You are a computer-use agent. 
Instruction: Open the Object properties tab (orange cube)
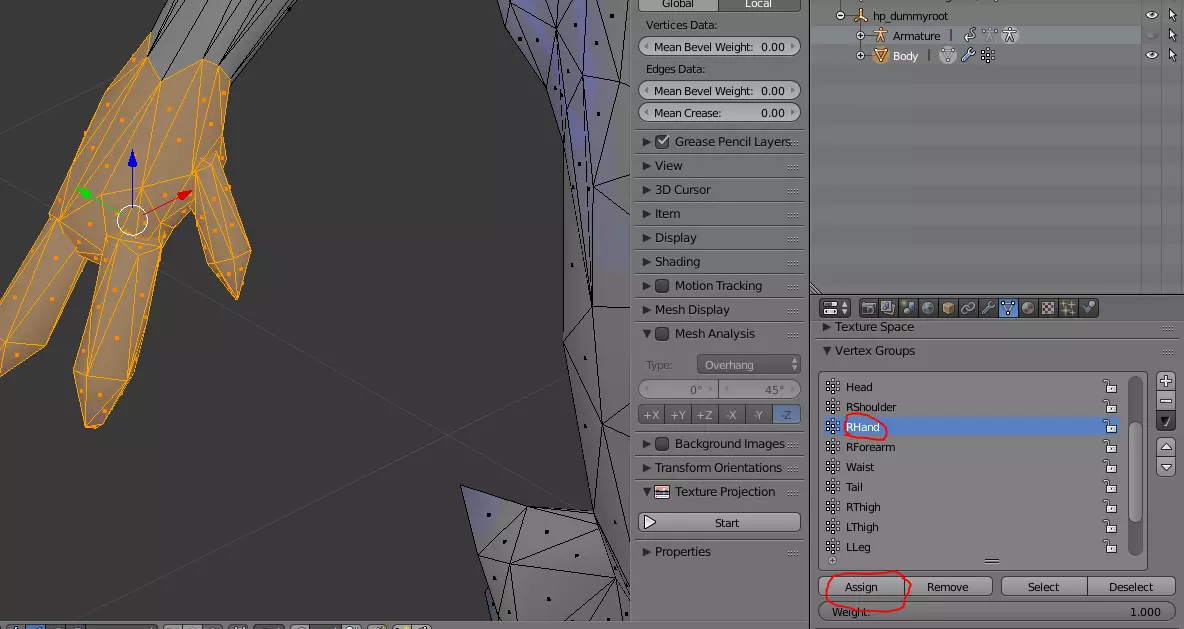click(948, 308)
